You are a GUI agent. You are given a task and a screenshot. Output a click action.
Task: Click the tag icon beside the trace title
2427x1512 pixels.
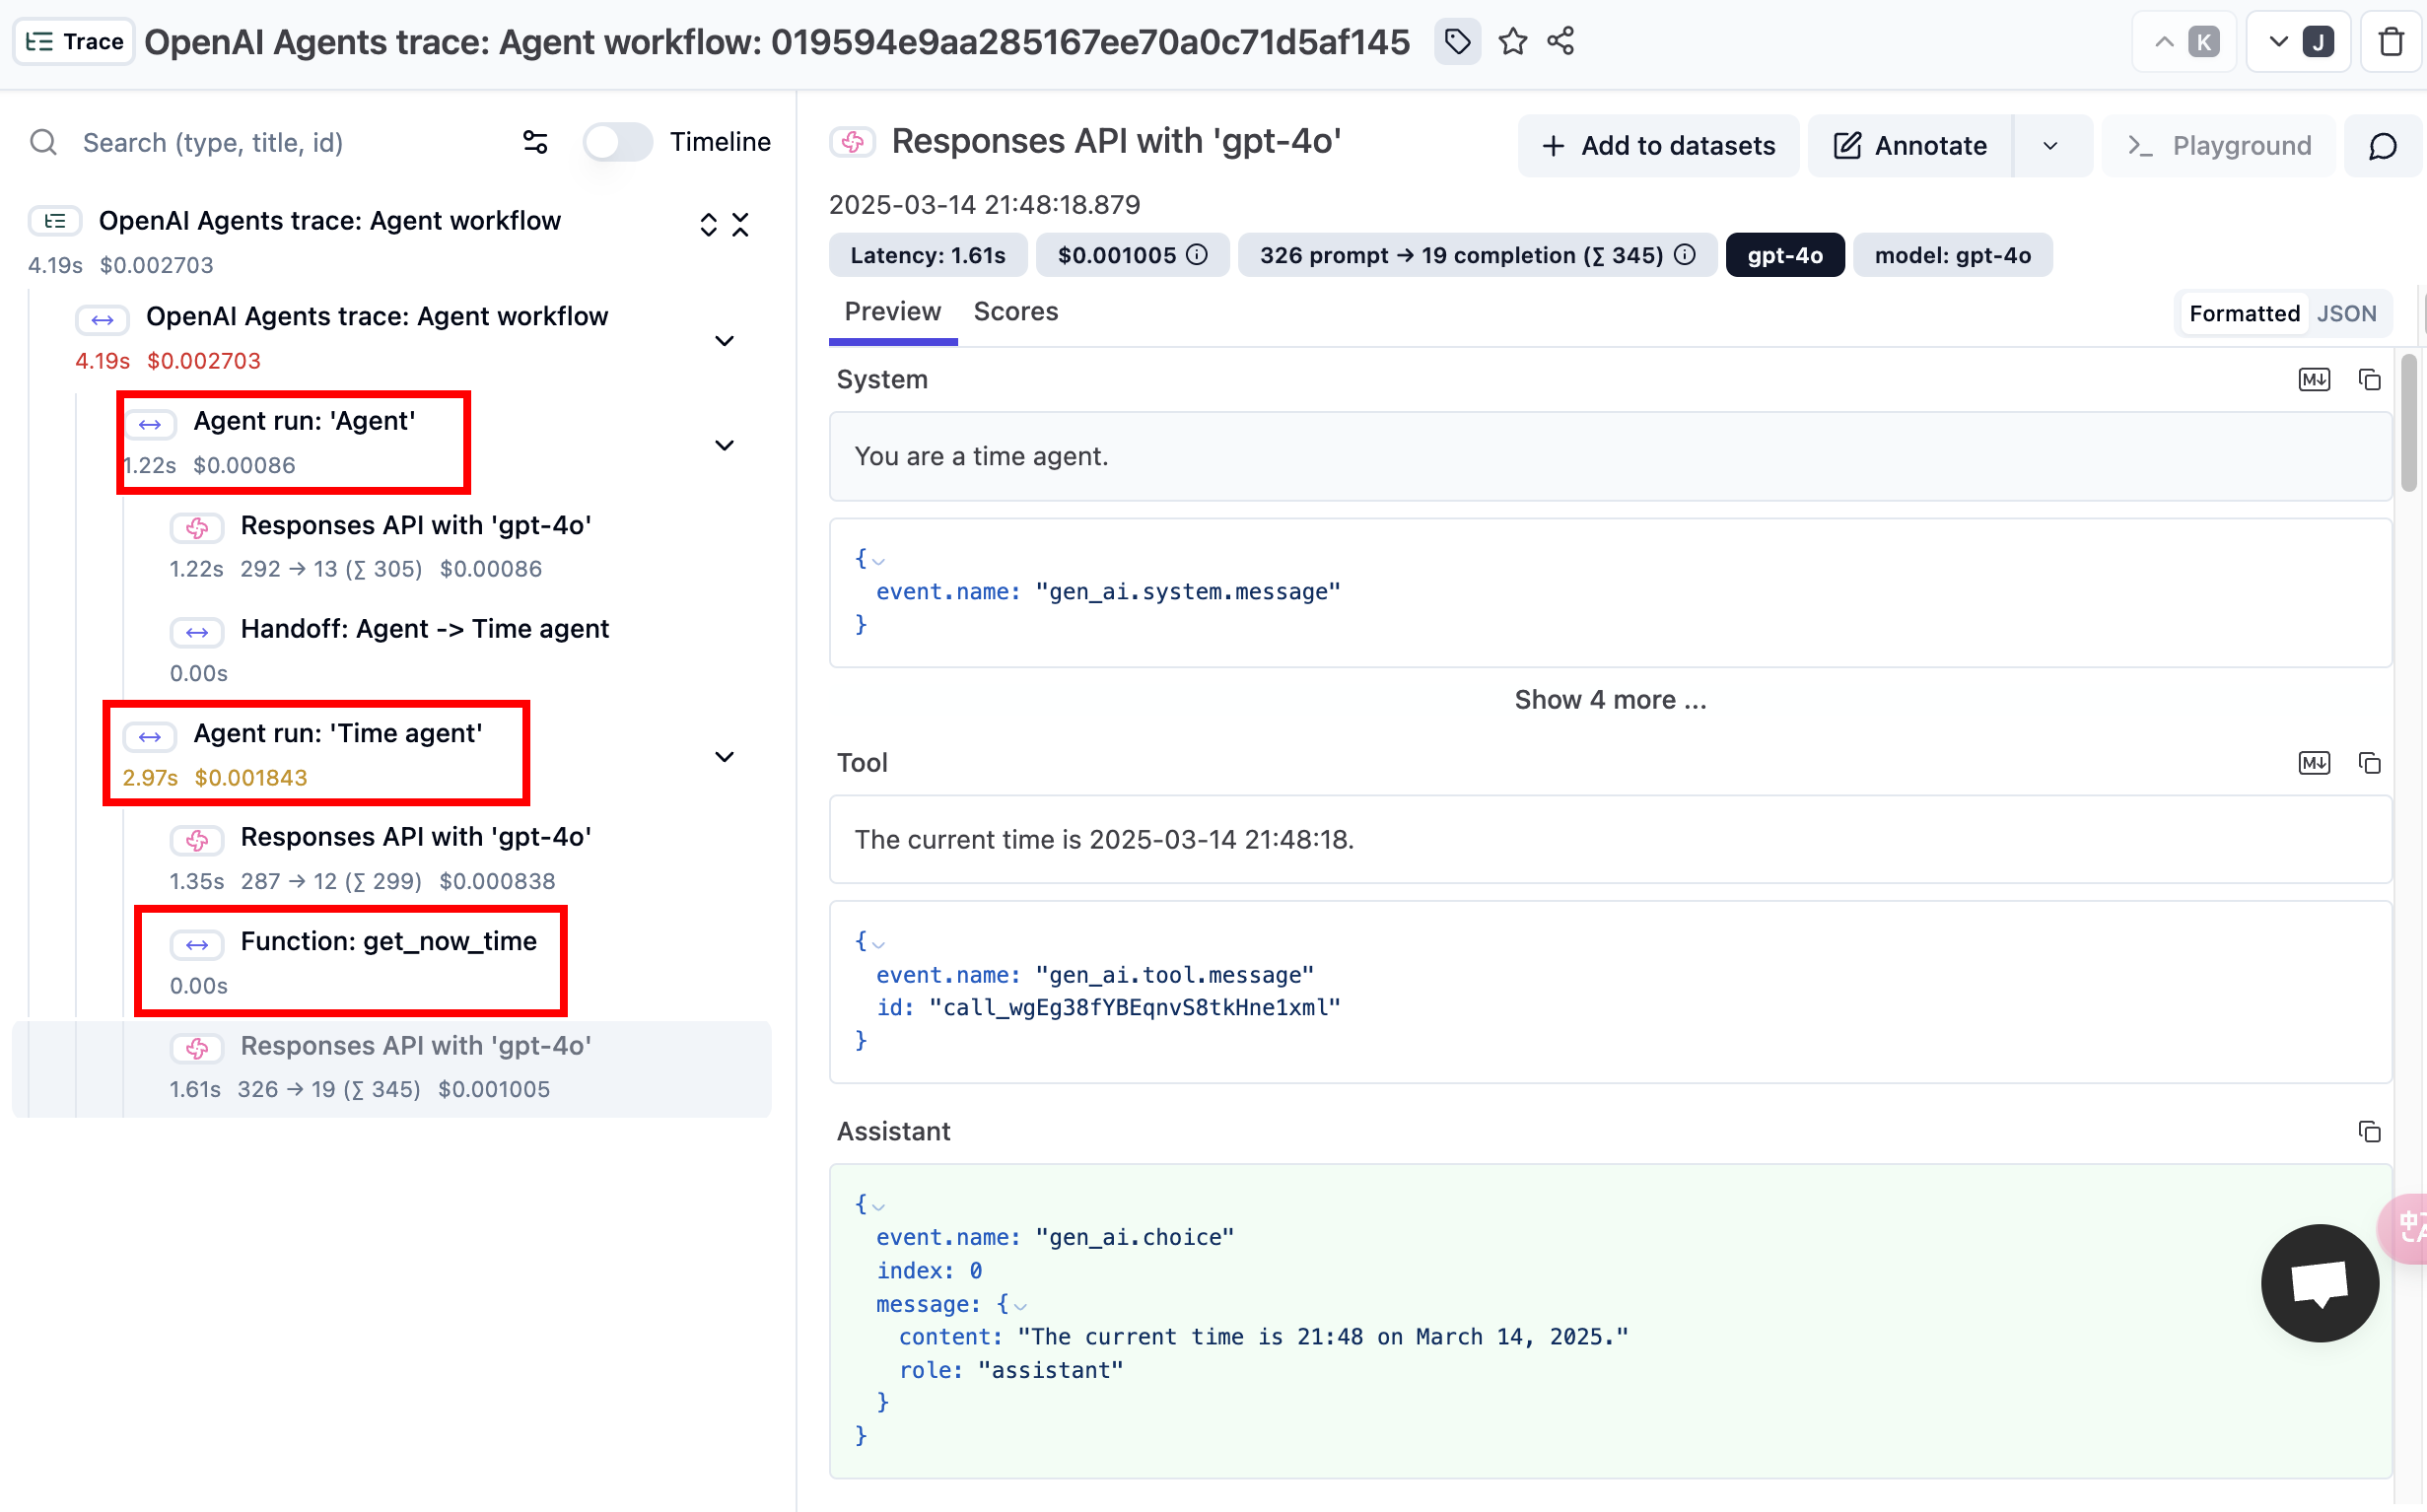tap(1457, 42)
